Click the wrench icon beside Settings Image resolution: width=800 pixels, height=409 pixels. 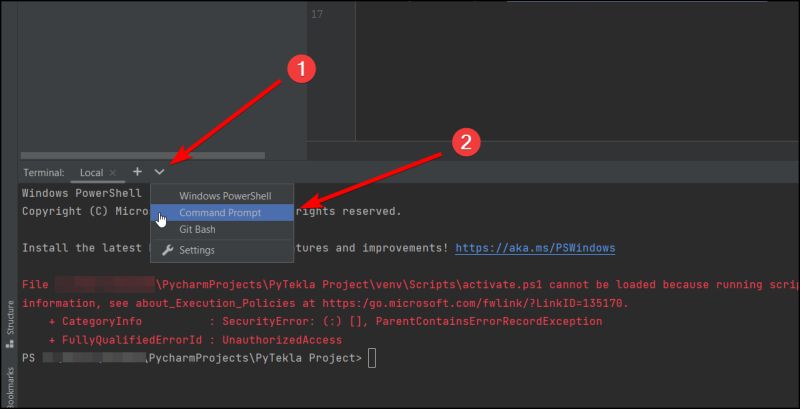167,250
